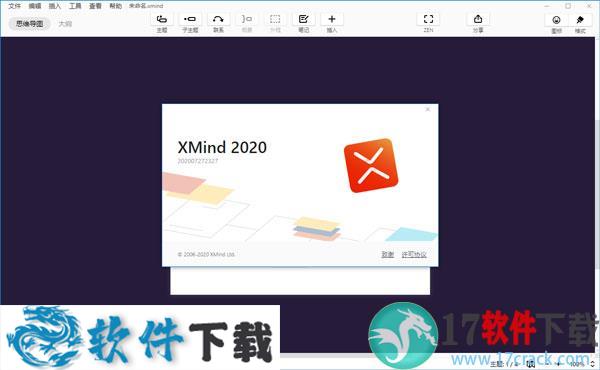Open the 插入 (Insert) menu
Viewport: 600px width, 370px height.
tap(55, 6)
